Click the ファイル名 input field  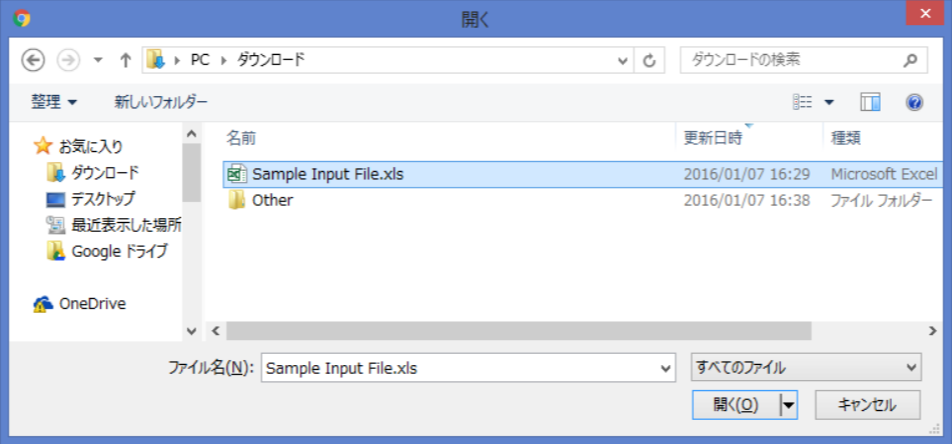[x=468, y=368]
